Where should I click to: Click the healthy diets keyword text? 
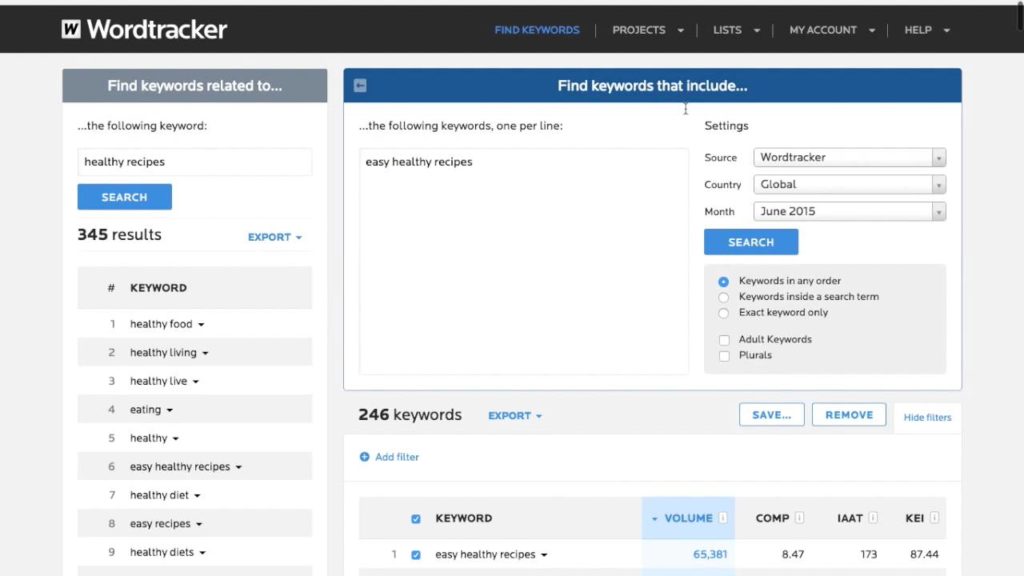pyautogui.click(x=162, y=552)
